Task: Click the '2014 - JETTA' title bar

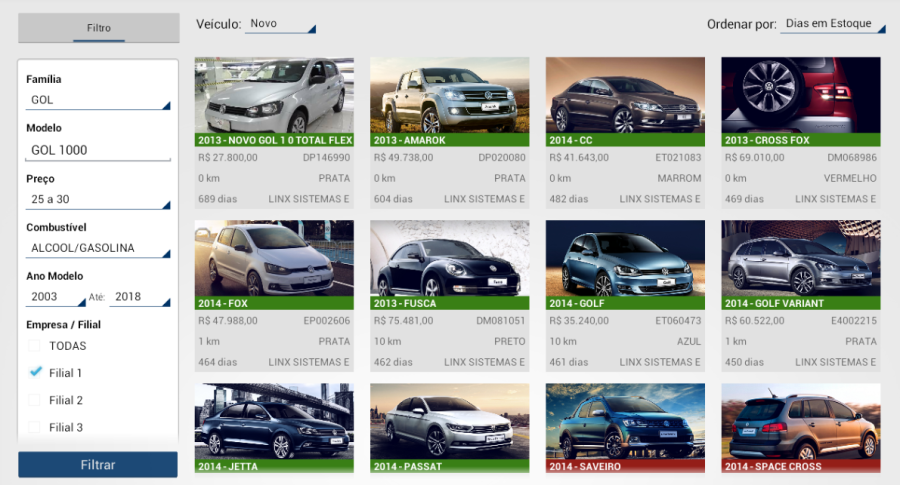Action: (274, 467)
